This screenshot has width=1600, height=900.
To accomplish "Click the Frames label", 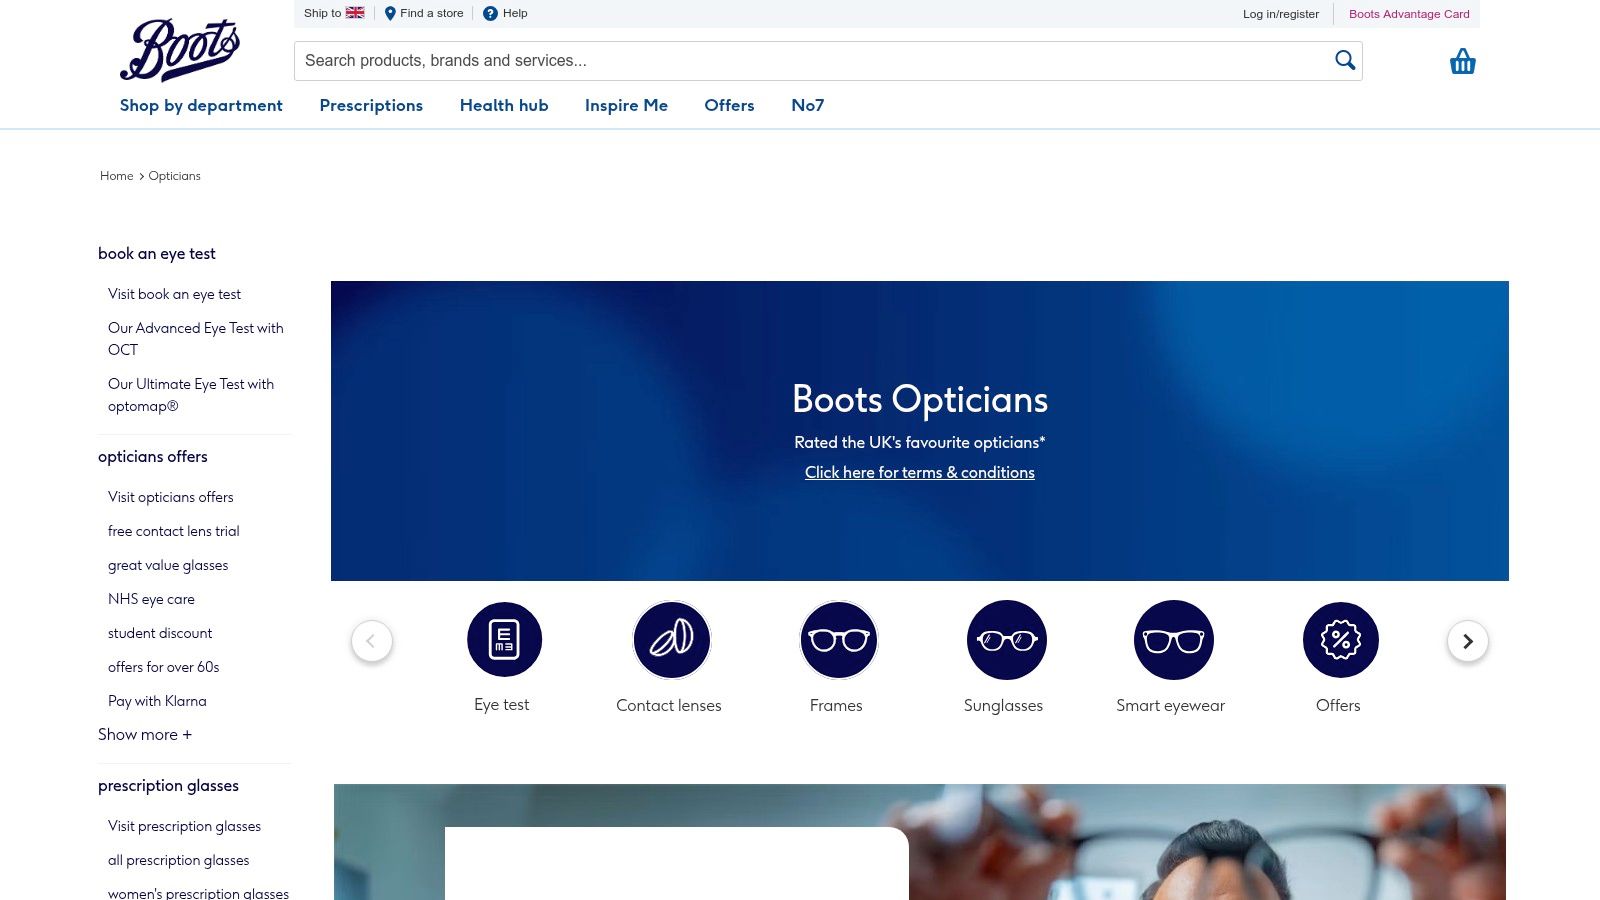I will pyautogui.click(x=836, y=705).
